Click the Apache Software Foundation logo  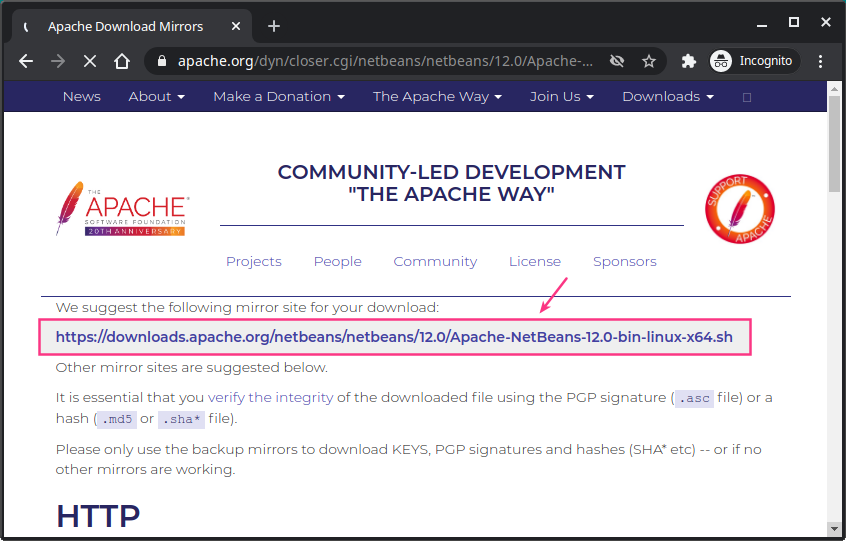pos(122,209)
